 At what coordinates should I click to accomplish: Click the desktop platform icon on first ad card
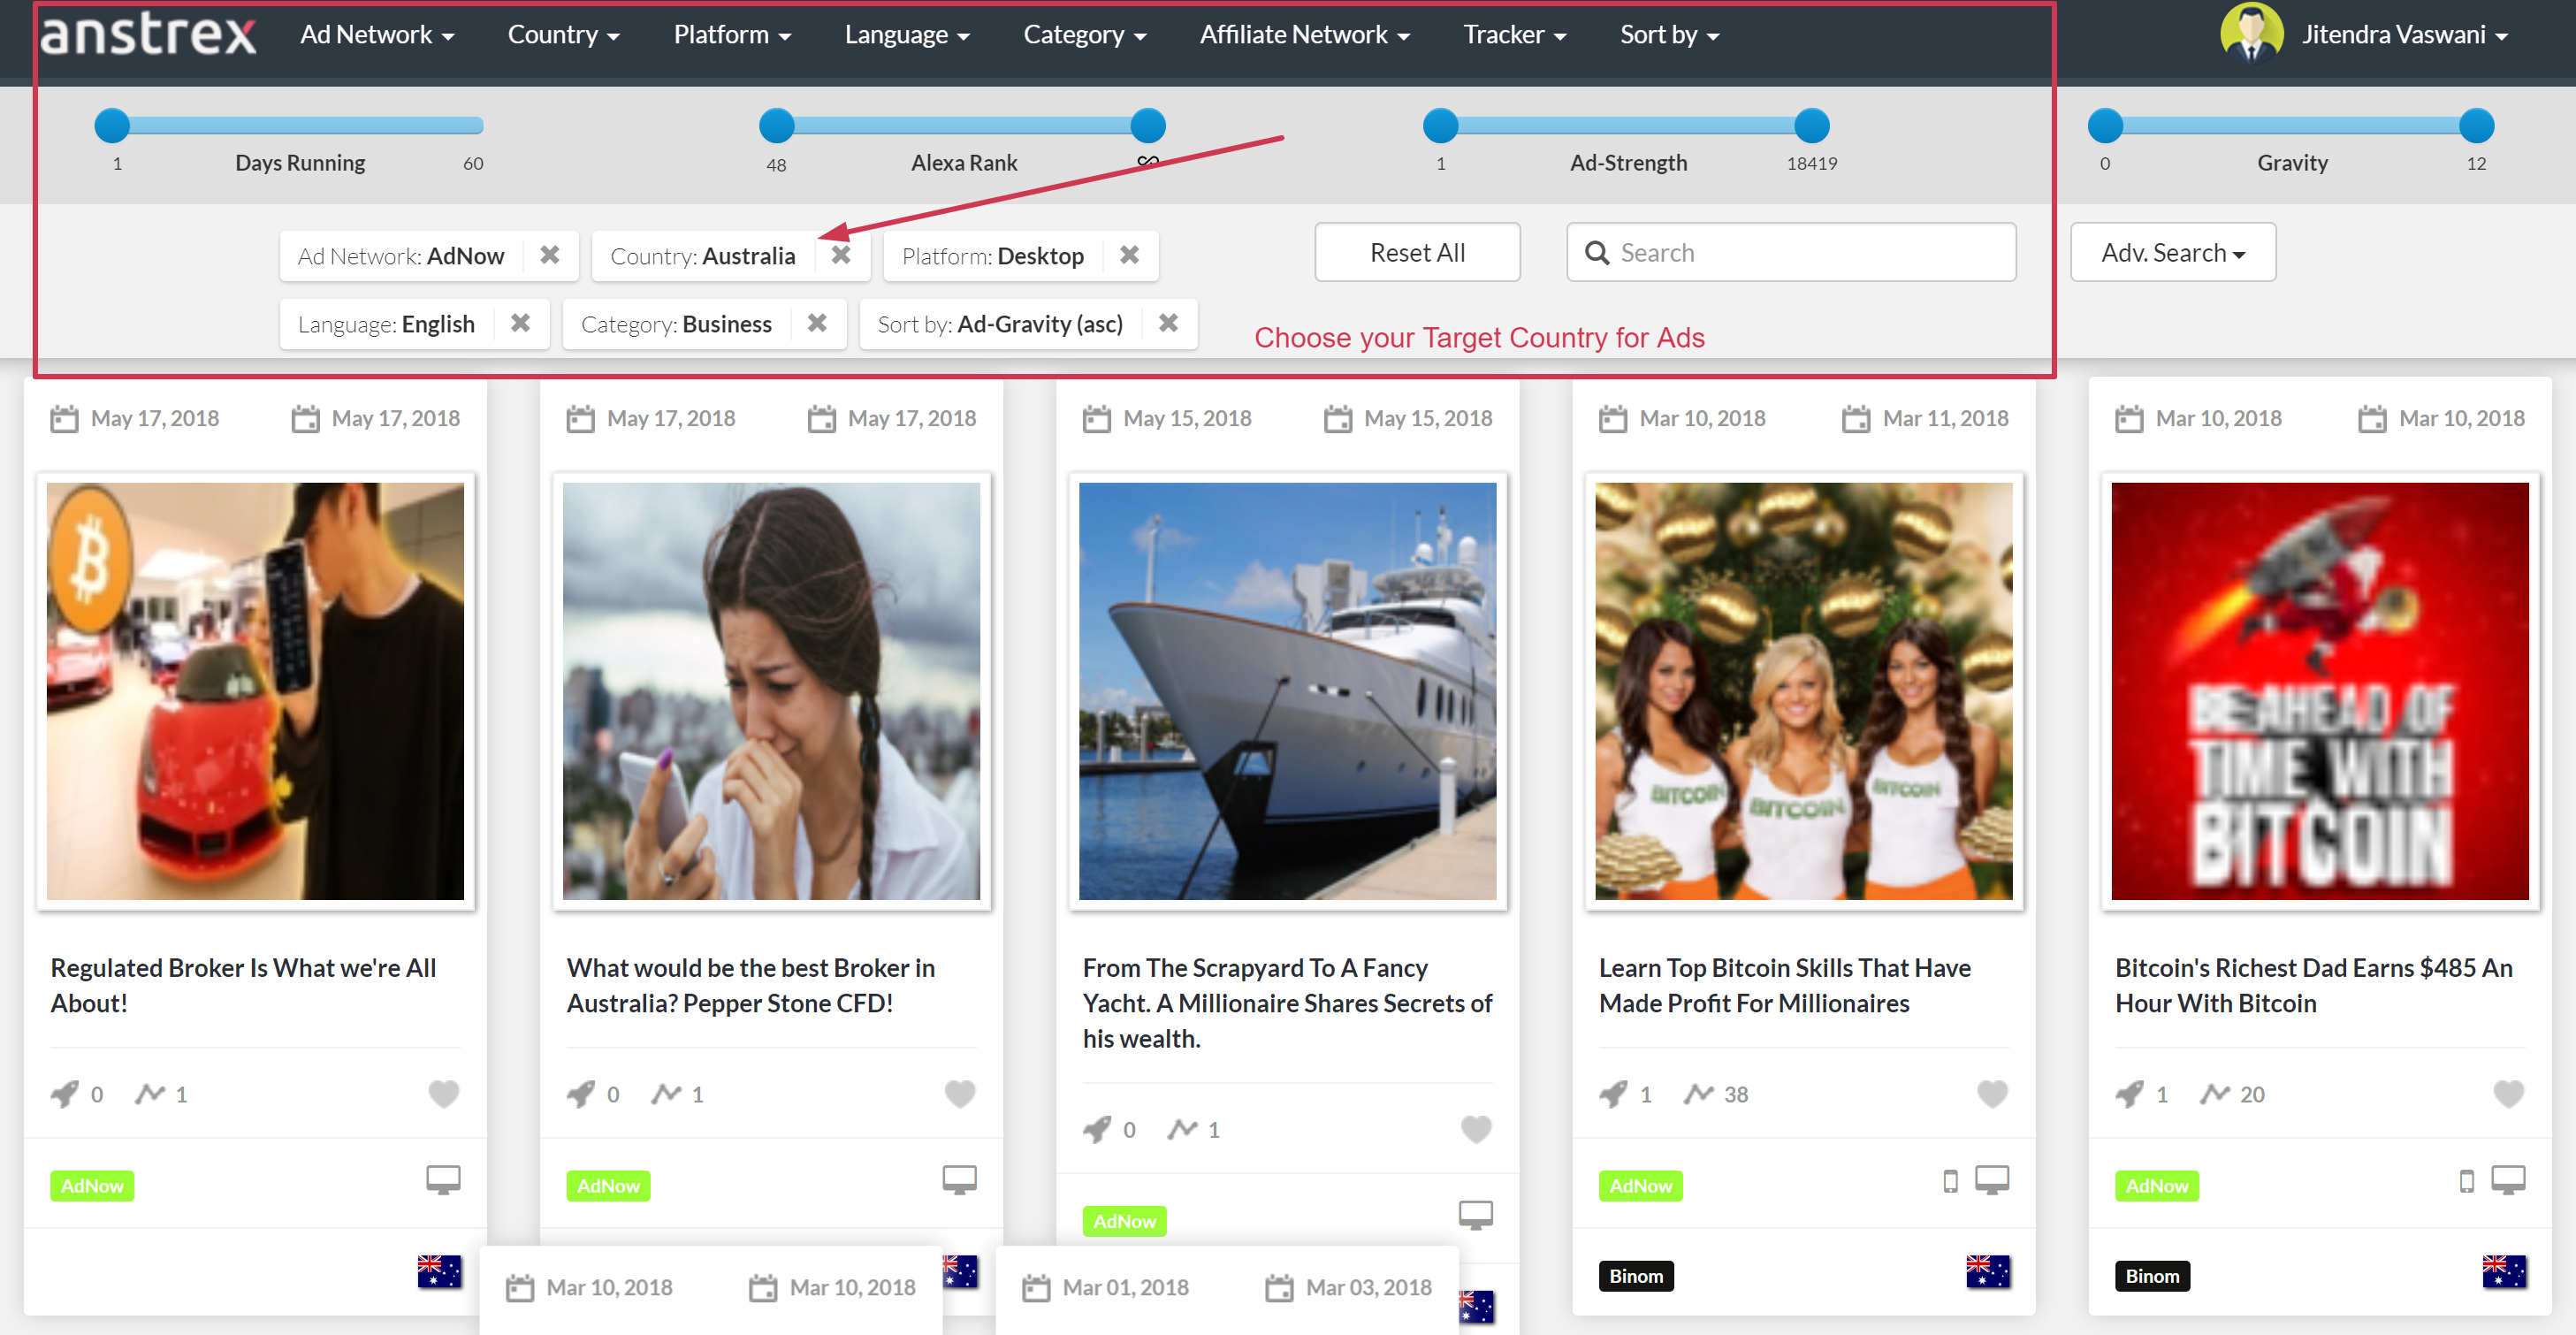pyautogui.click(x=443, y=1179)
